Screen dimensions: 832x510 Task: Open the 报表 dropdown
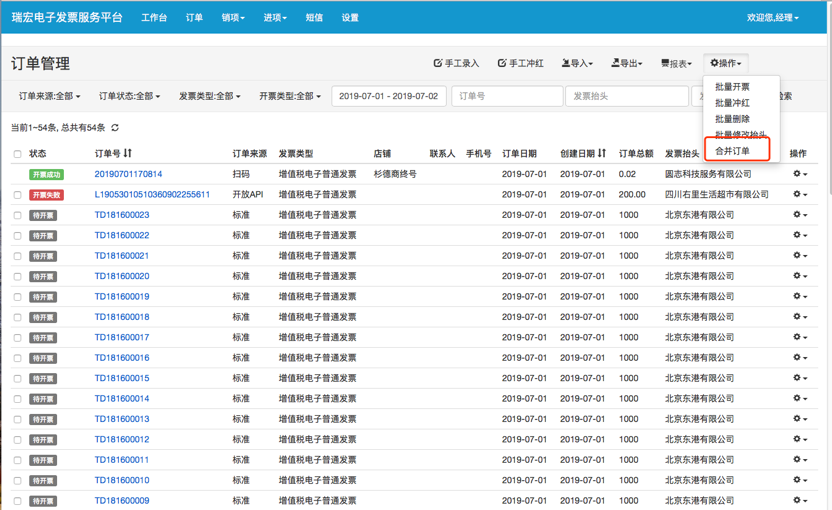pyautogui.click(x=676, y=63)
